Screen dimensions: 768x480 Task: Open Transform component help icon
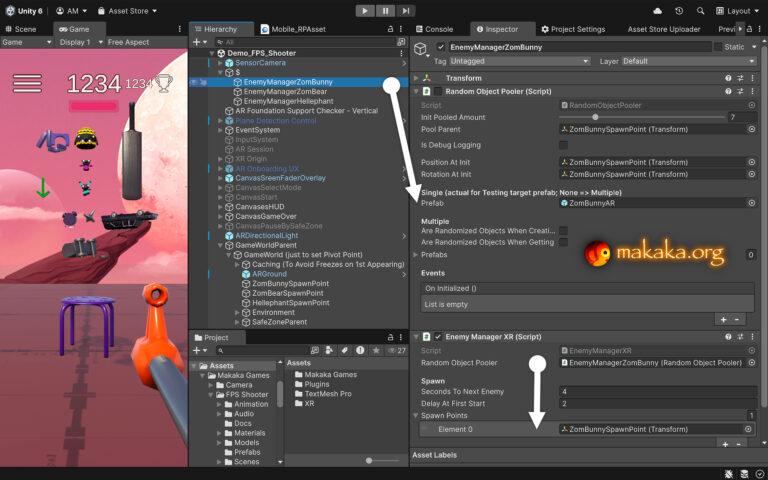tap(728, 78)
